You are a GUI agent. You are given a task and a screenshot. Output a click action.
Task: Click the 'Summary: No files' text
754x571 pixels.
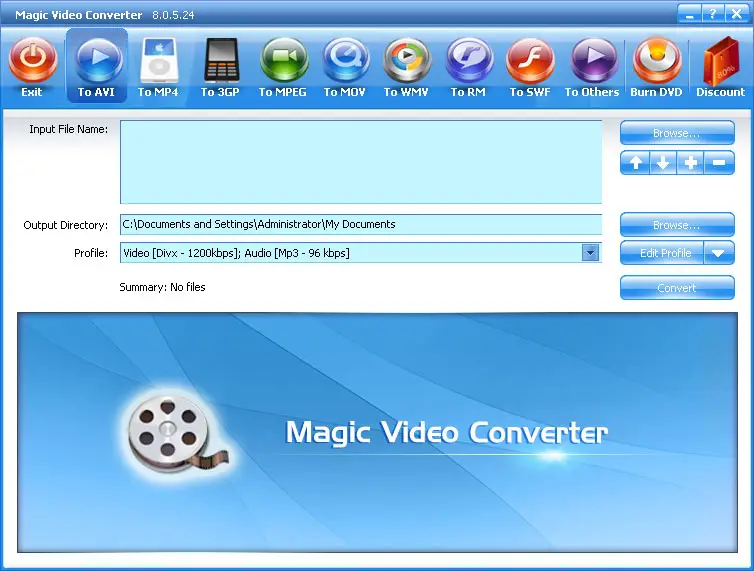(x=162, y=287)
